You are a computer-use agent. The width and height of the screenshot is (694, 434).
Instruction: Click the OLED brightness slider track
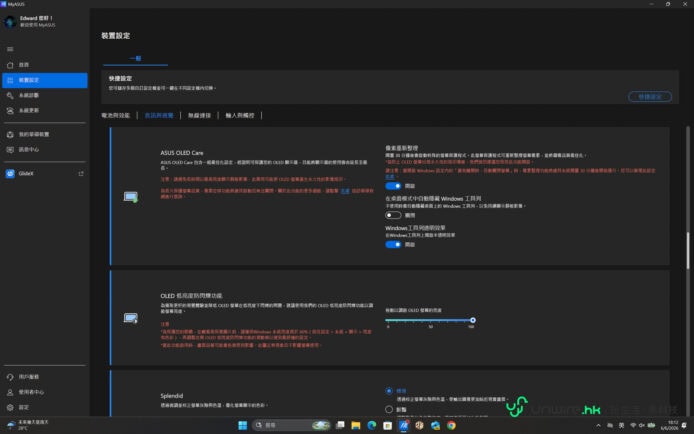pyautogui.click(x=429, y=320)
